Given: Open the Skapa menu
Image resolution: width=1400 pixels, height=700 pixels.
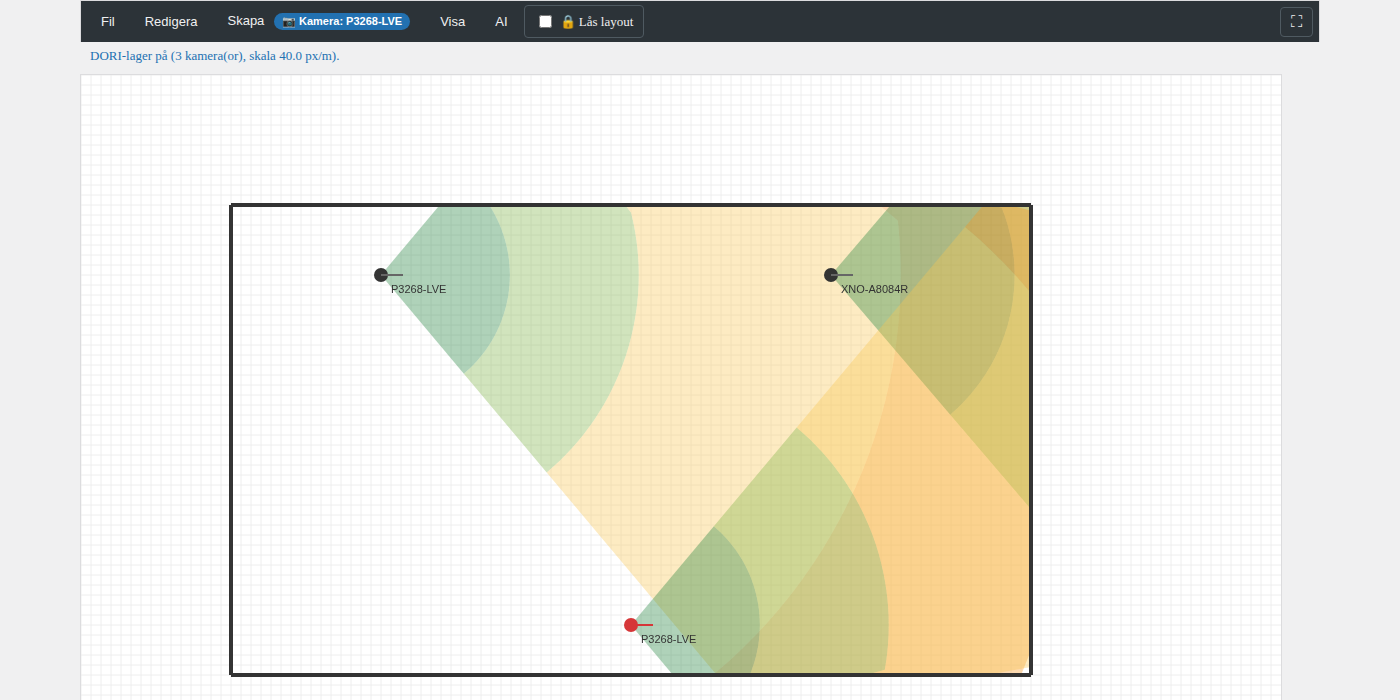Looking at the screenshot, I should pos(245,21).
